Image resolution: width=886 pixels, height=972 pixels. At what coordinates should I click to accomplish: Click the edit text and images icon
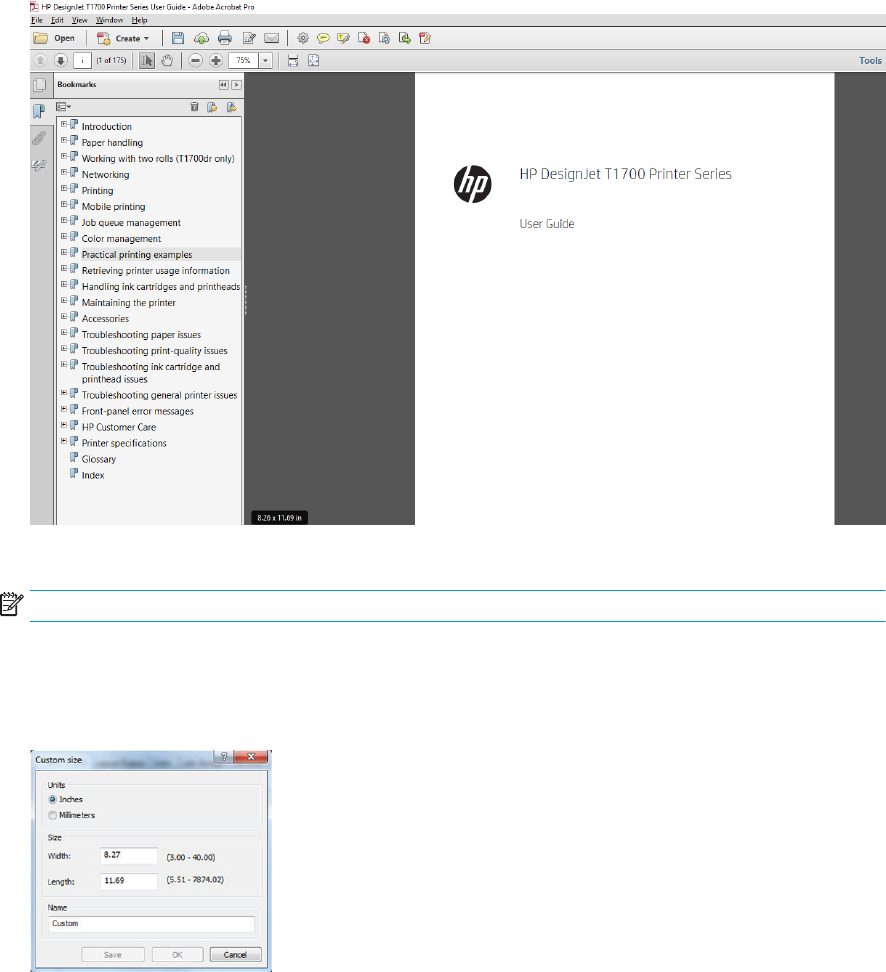249,38
